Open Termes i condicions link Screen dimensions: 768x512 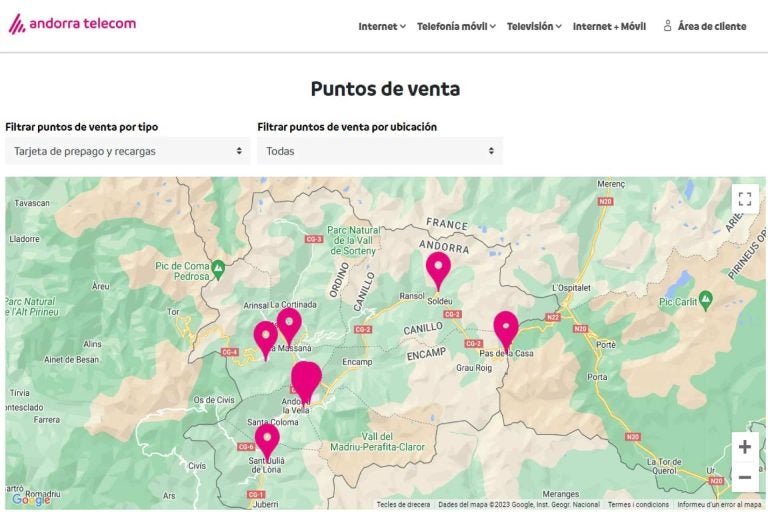[638, 504]
